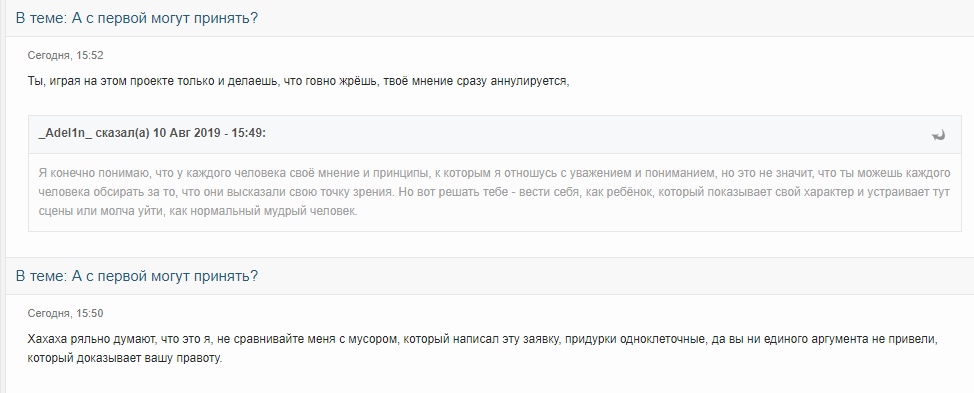Click the post text starting 'Ты, играя на этом проекте'

[299, 81]
